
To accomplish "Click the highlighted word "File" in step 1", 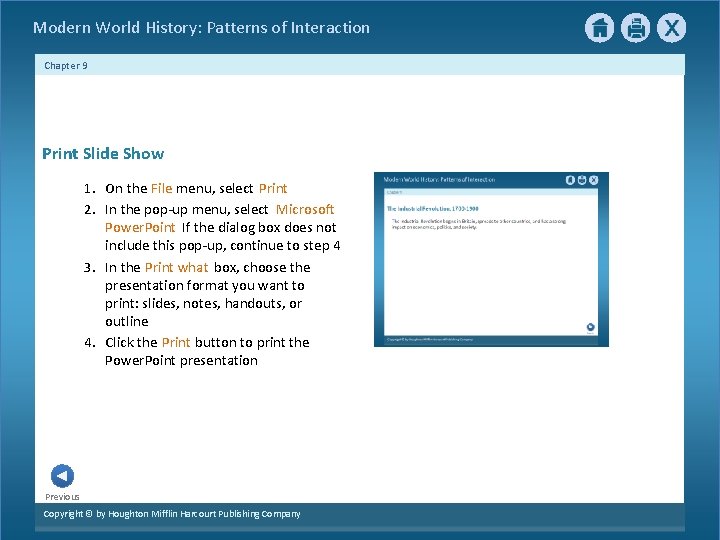I will (x=161, y=188).
